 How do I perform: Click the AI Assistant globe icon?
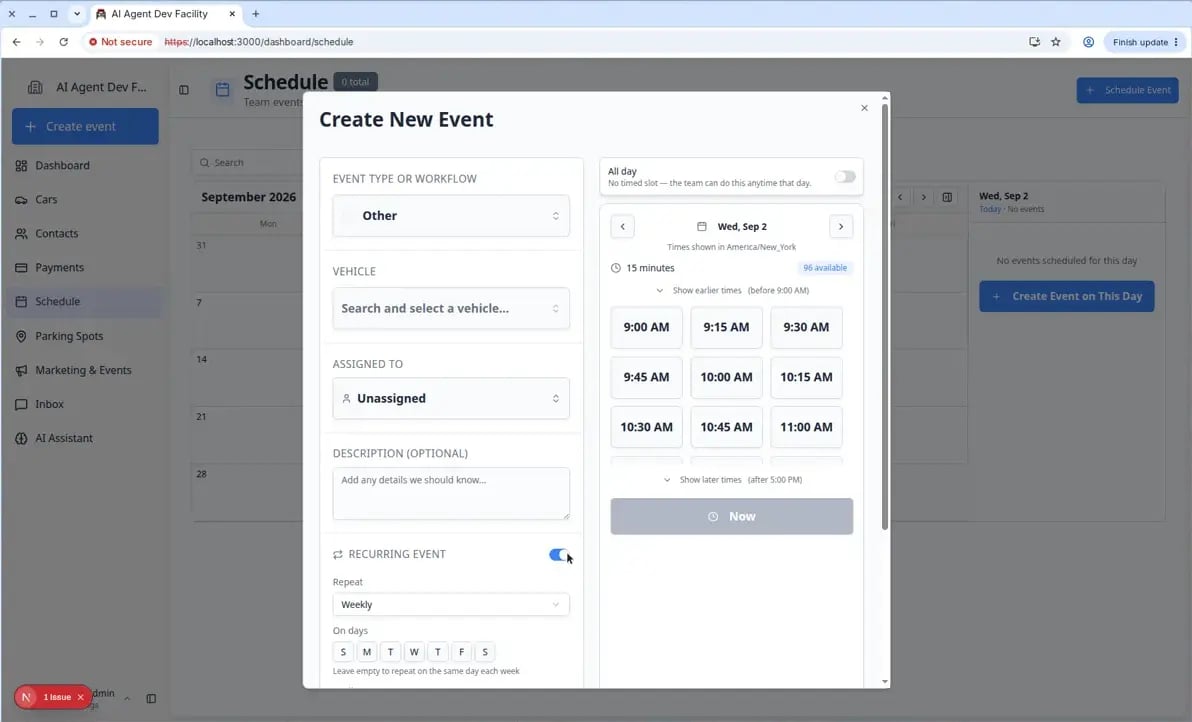tap(21, 439)
